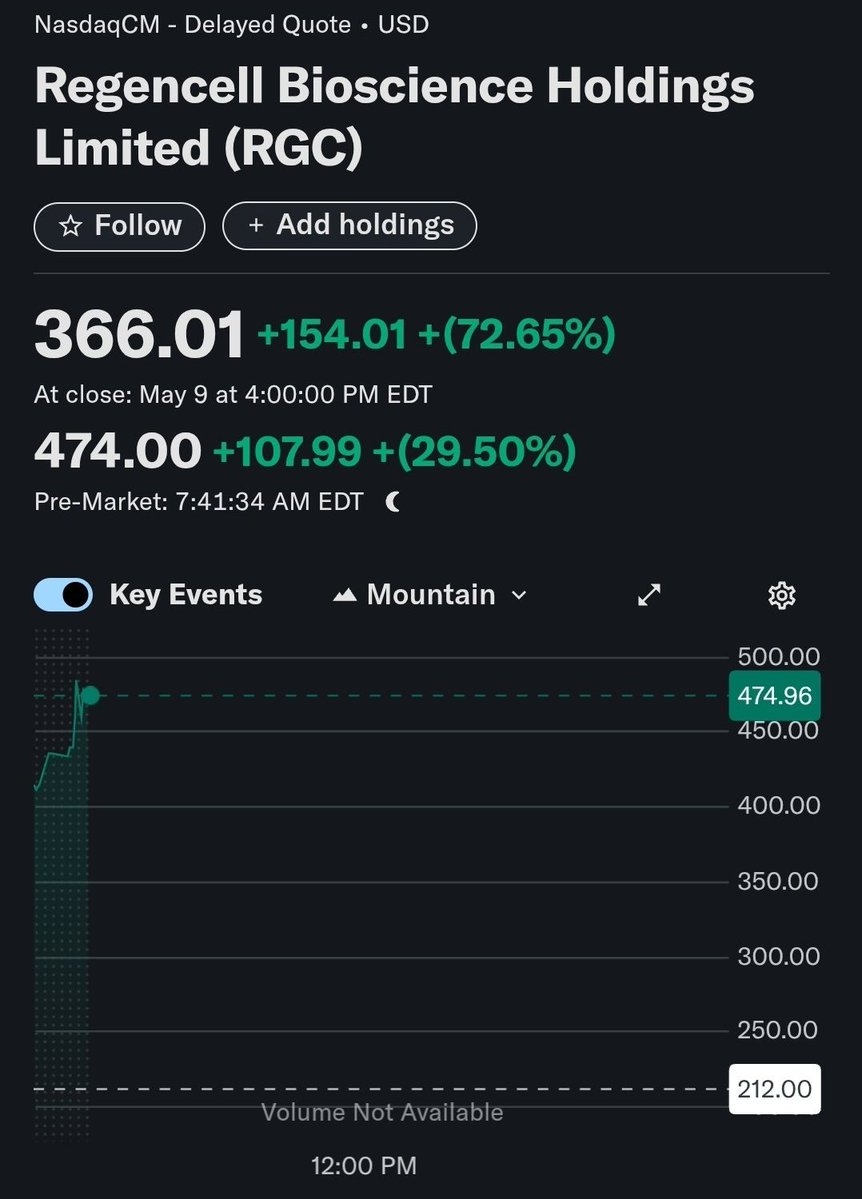Click the 350.00 axis label
The width and height of the screenshot is (862, 1199).
[778, 881]
